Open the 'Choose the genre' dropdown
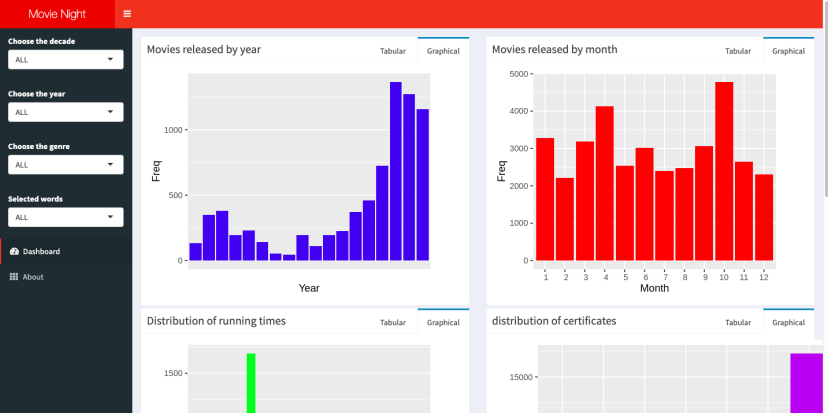The image size is (828, 413). [65, 165]
